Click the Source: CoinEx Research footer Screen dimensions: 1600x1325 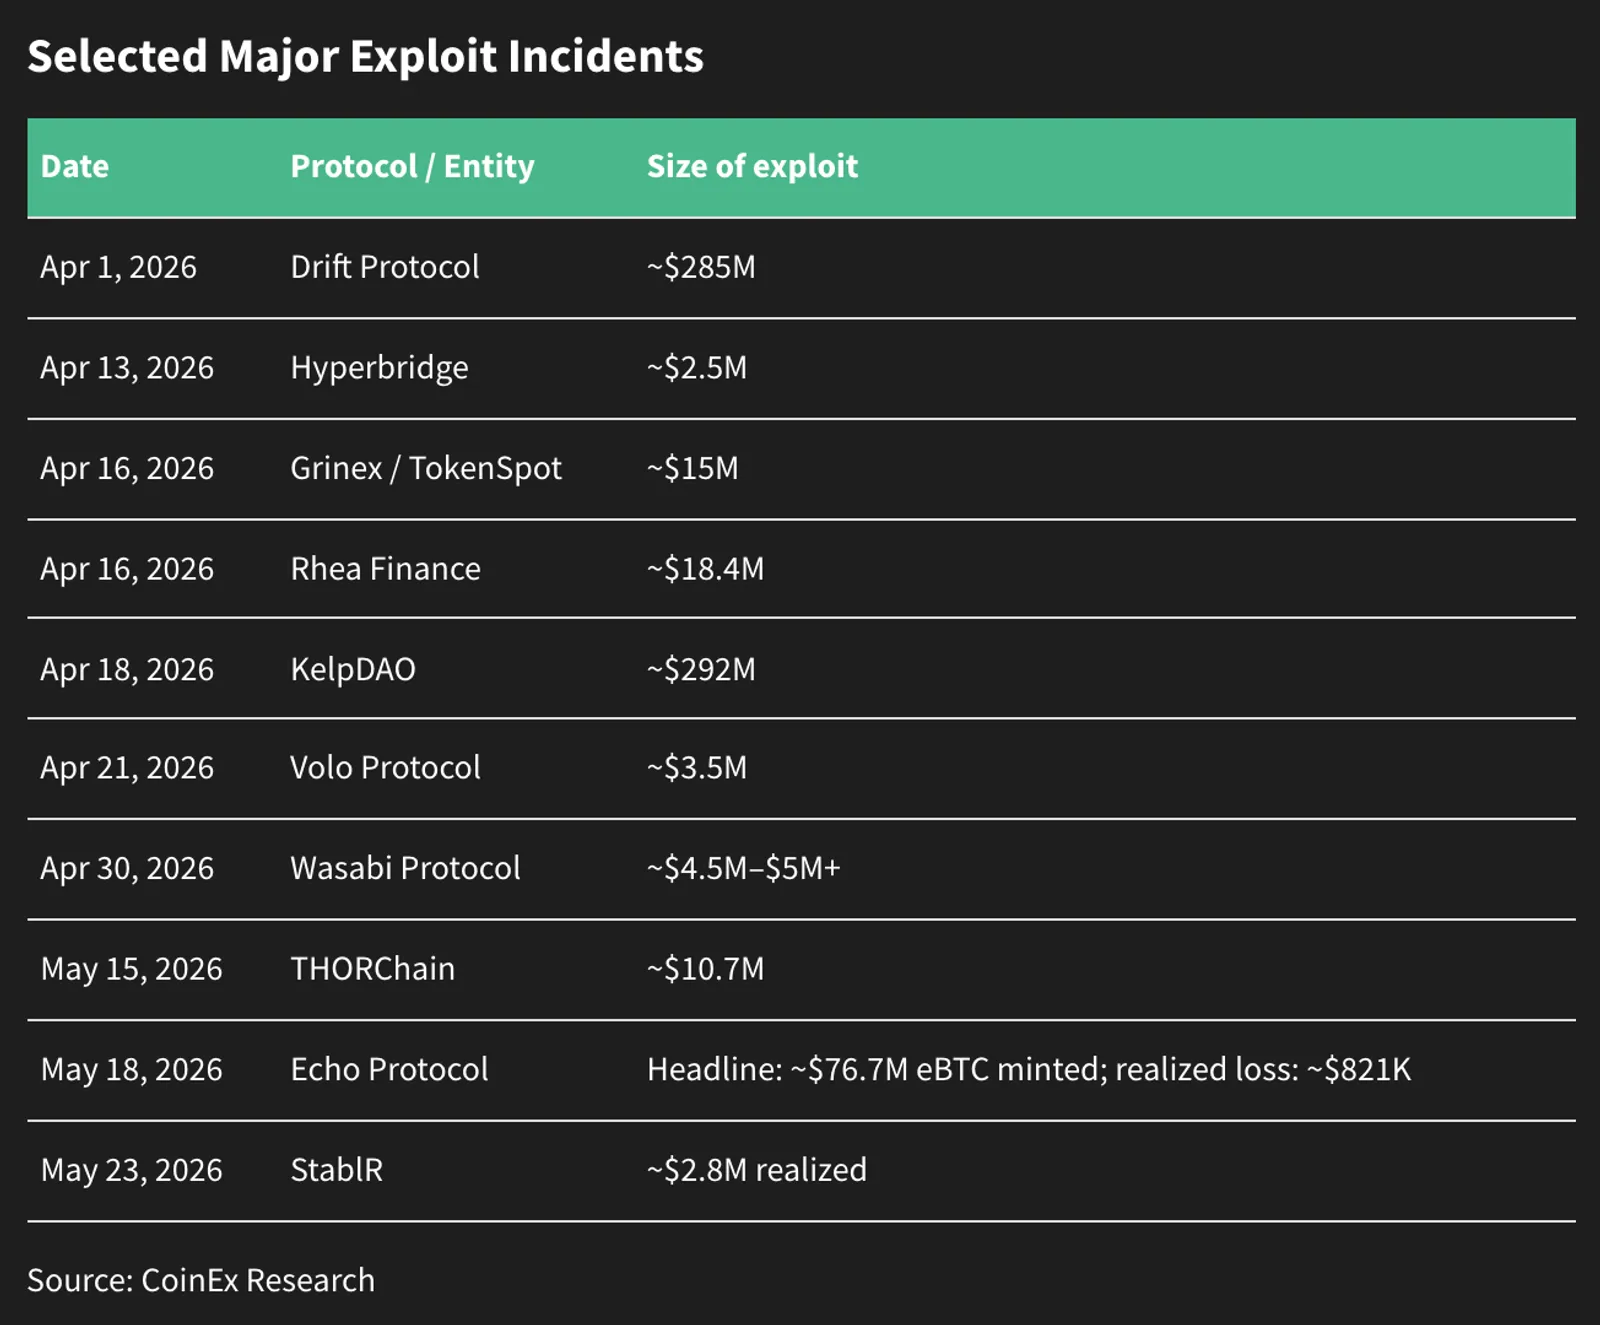201,1280
